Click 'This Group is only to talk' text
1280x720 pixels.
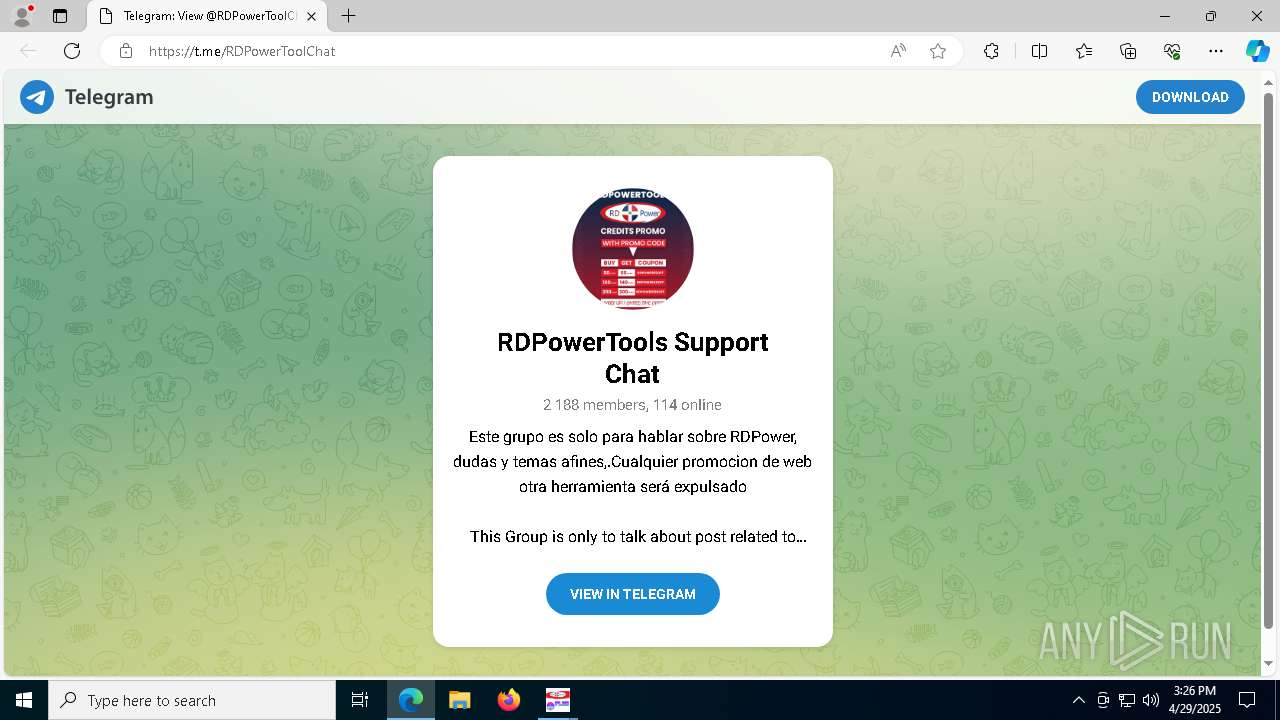638,537
